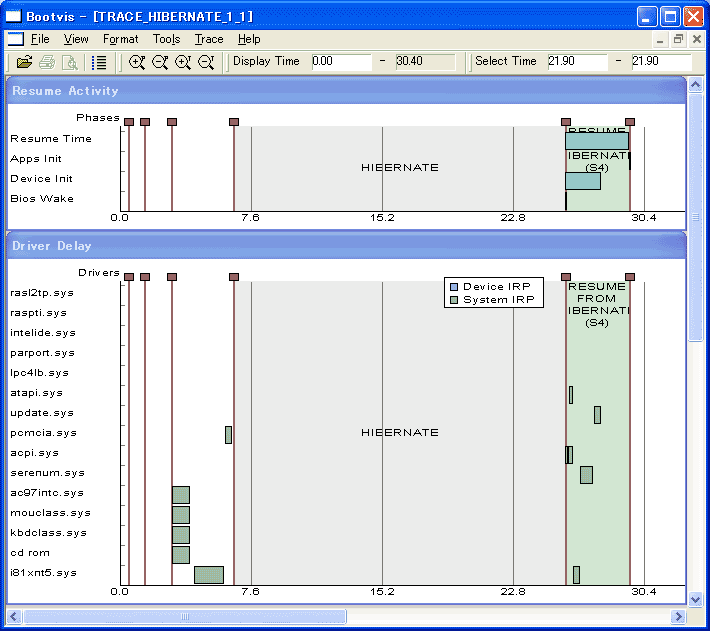Select the Device Init bar

583,181
